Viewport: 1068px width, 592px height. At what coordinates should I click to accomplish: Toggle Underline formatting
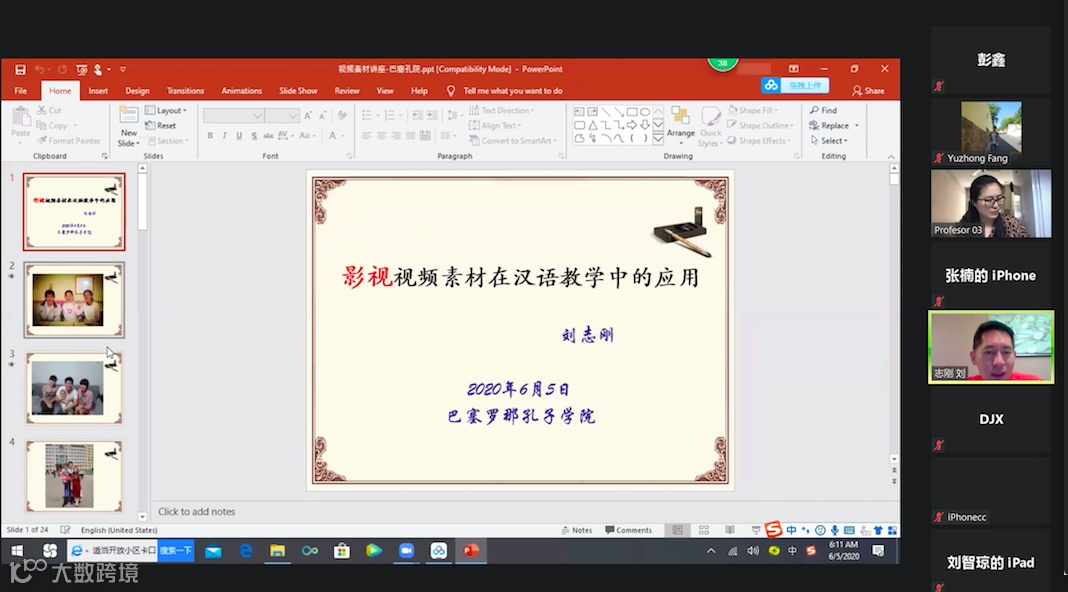239,136
